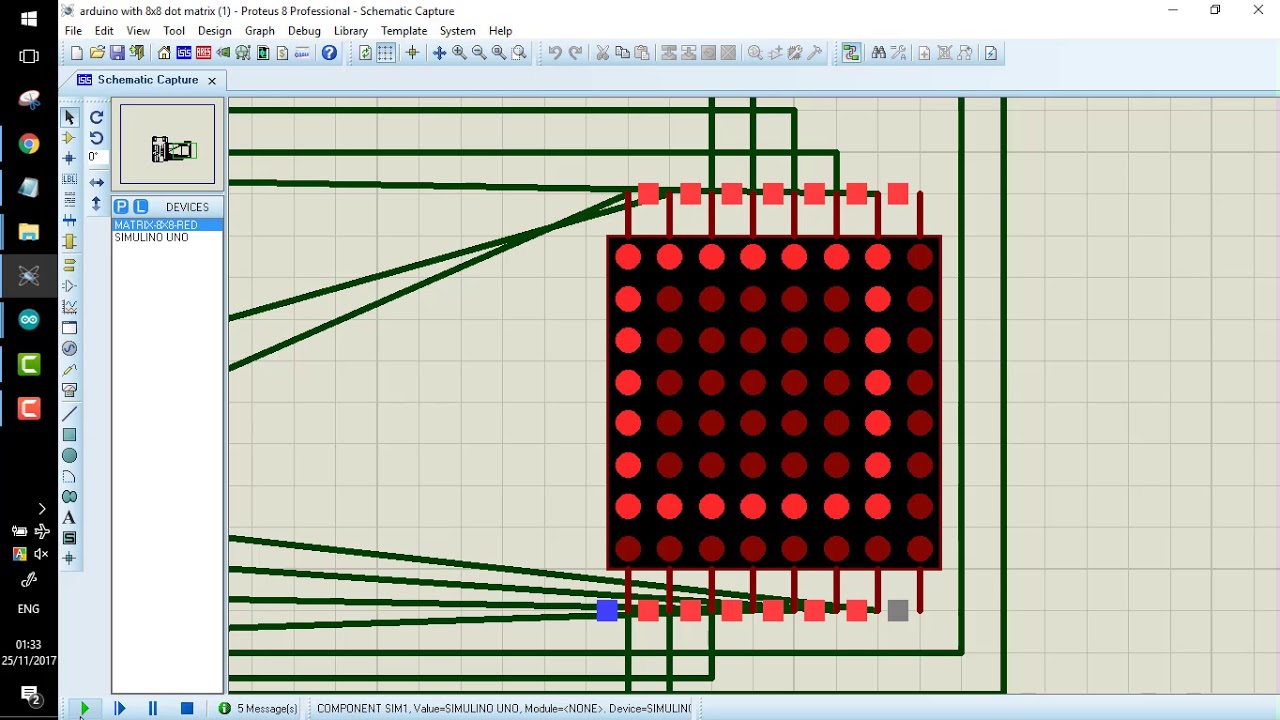The width and height of the screenshot is (1280, 720).
Task: Click the overview window thumbnail
Action: point(167,144)
